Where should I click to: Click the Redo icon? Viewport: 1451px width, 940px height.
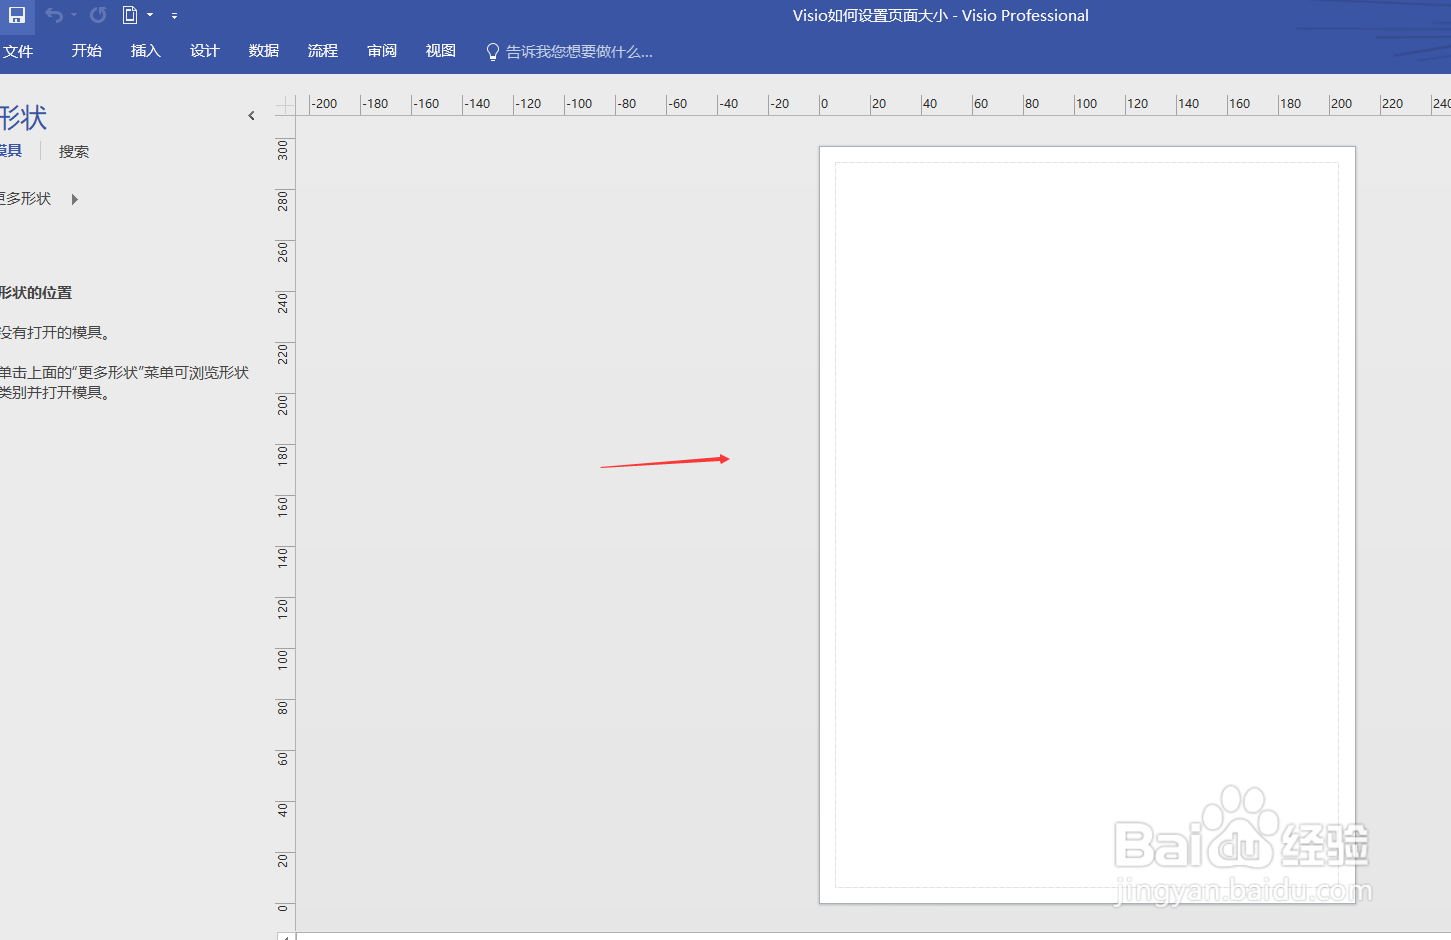click(x=98, y=15)
